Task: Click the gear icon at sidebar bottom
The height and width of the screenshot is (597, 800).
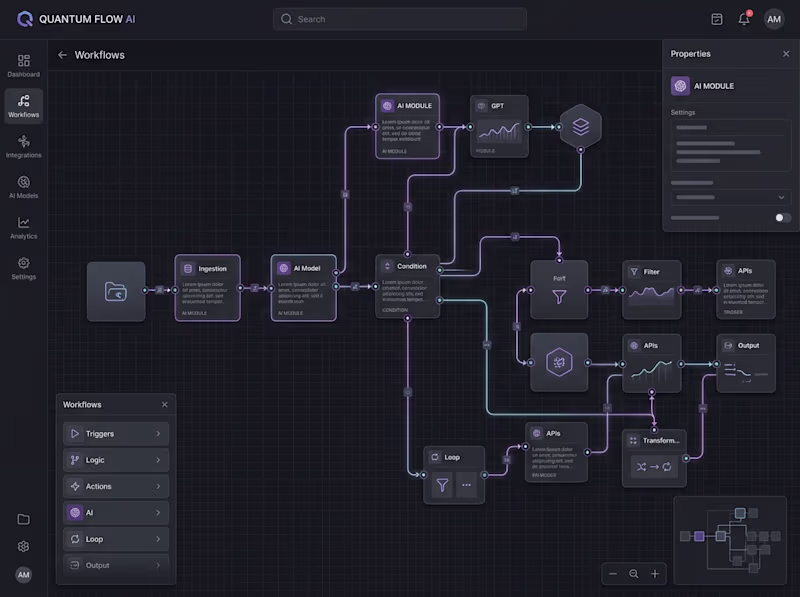Action: [23, 546]
